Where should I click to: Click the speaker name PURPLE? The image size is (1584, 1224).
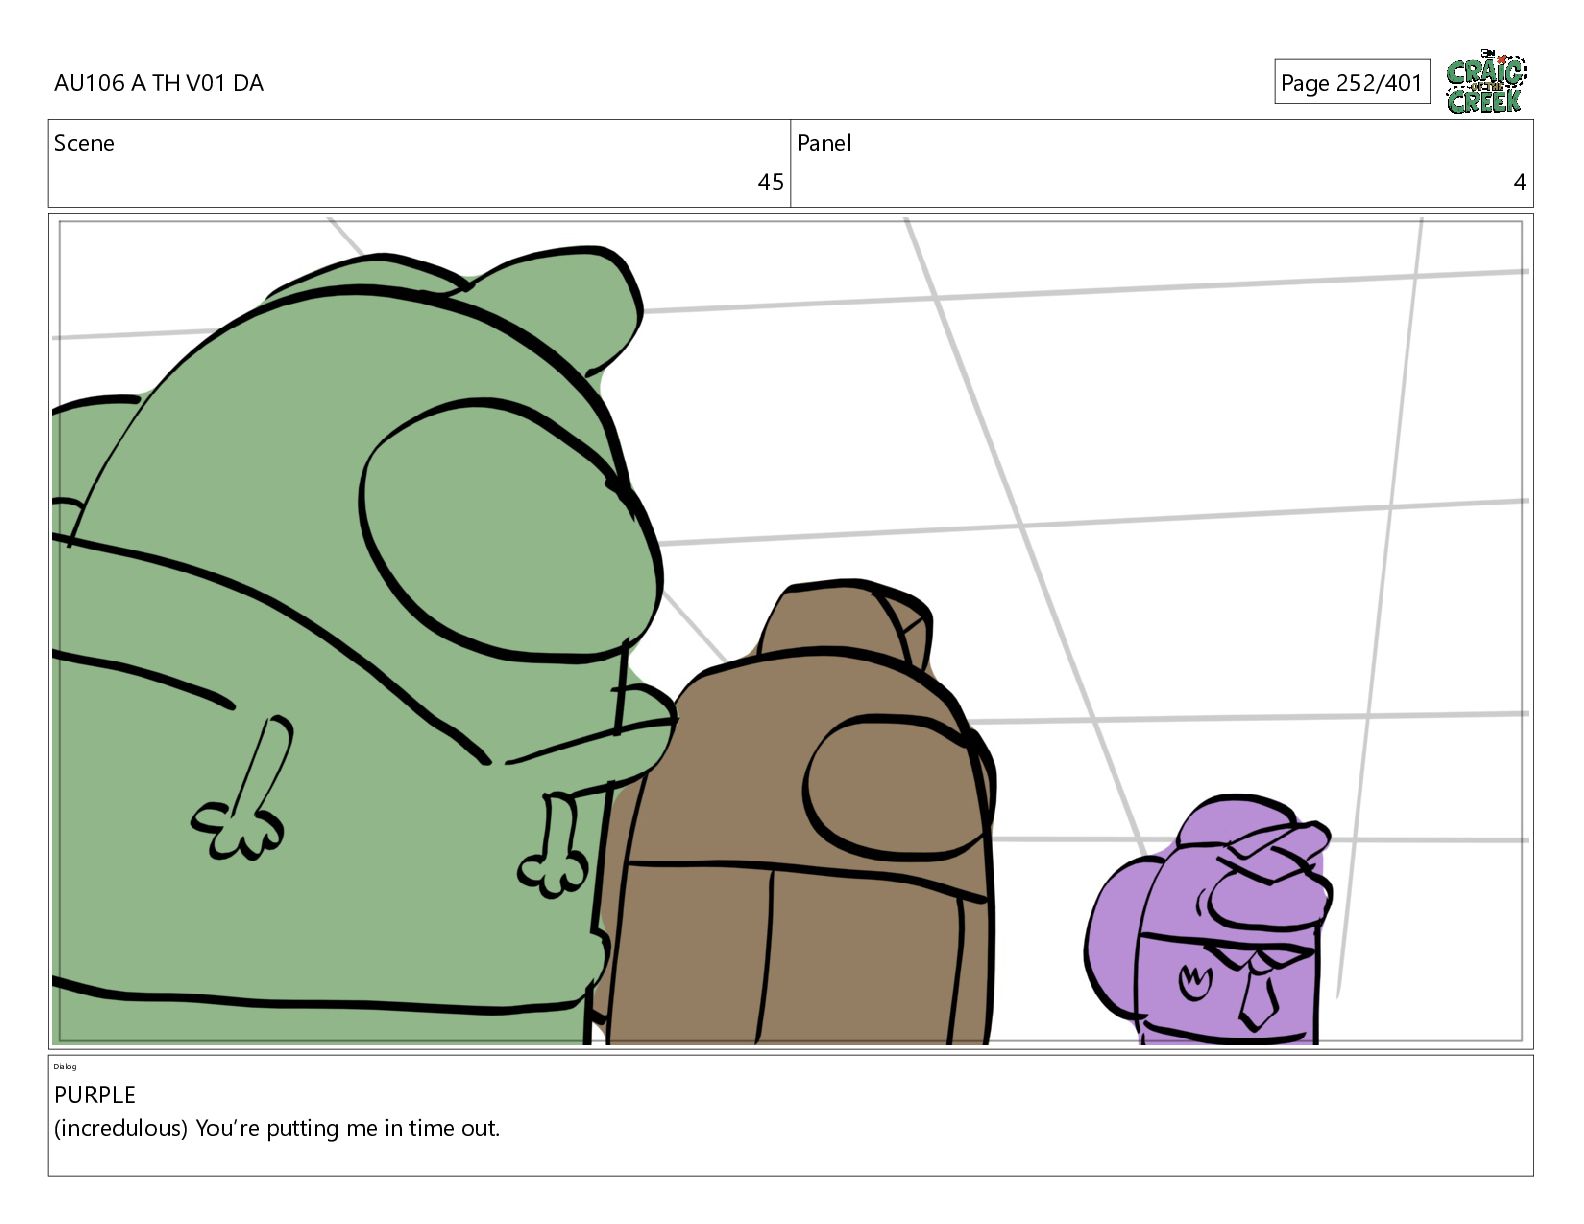[95, 1095]
